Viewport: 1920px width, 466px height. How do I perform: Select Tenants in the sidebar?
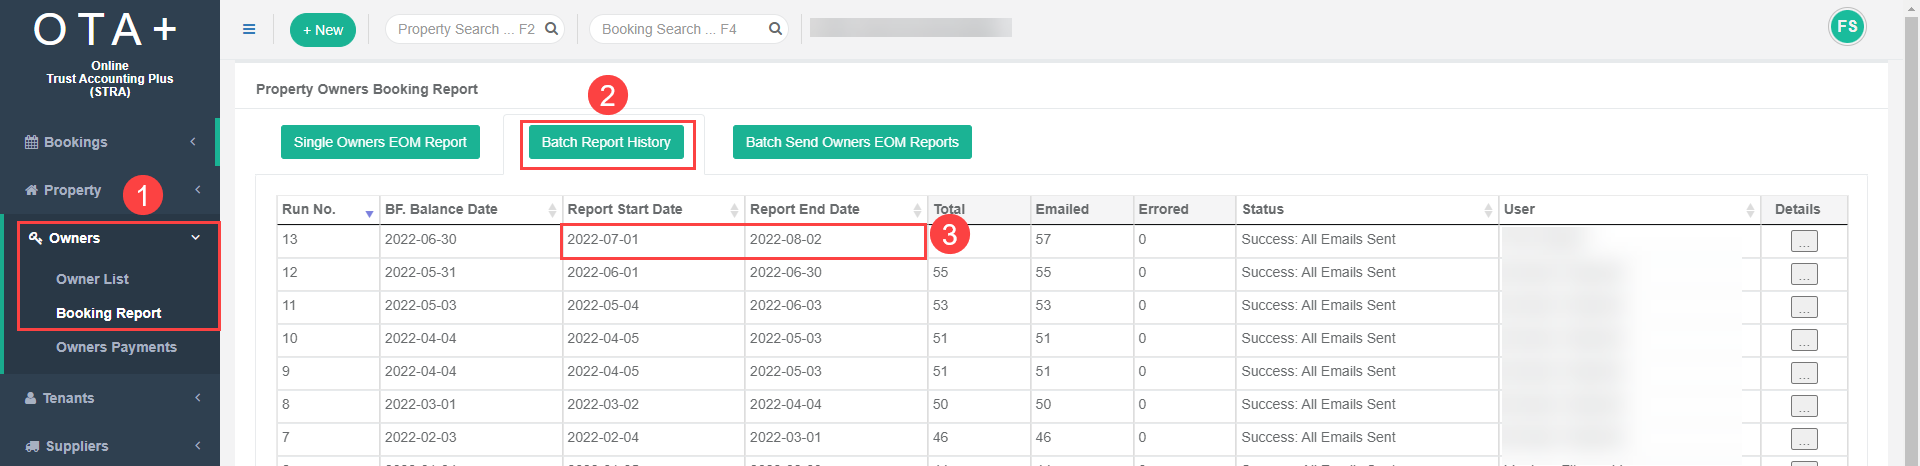[68, 398]
